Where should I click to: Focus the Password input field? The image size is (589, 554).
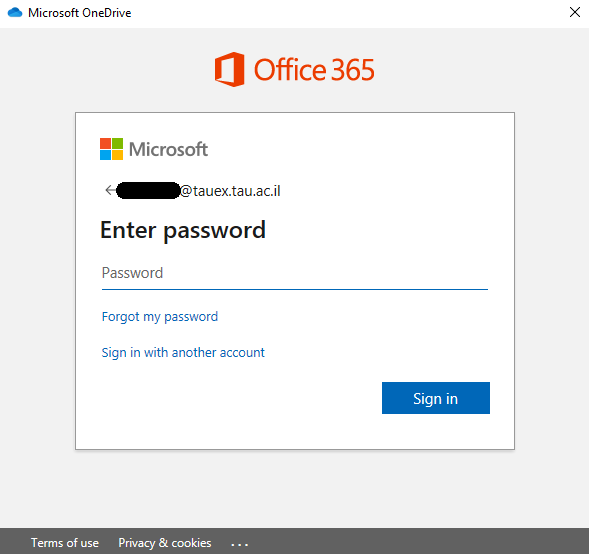coord(294,273)
